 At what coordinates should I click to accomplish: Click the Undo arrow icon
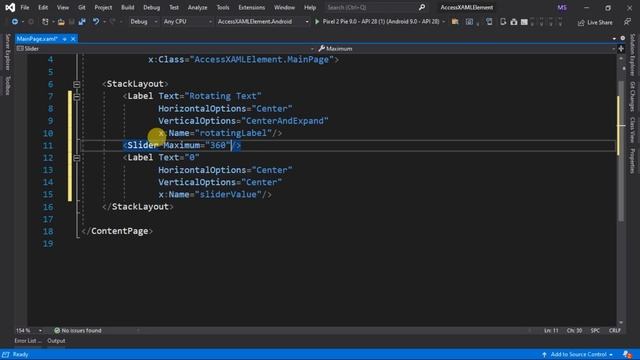pos(96,22)
